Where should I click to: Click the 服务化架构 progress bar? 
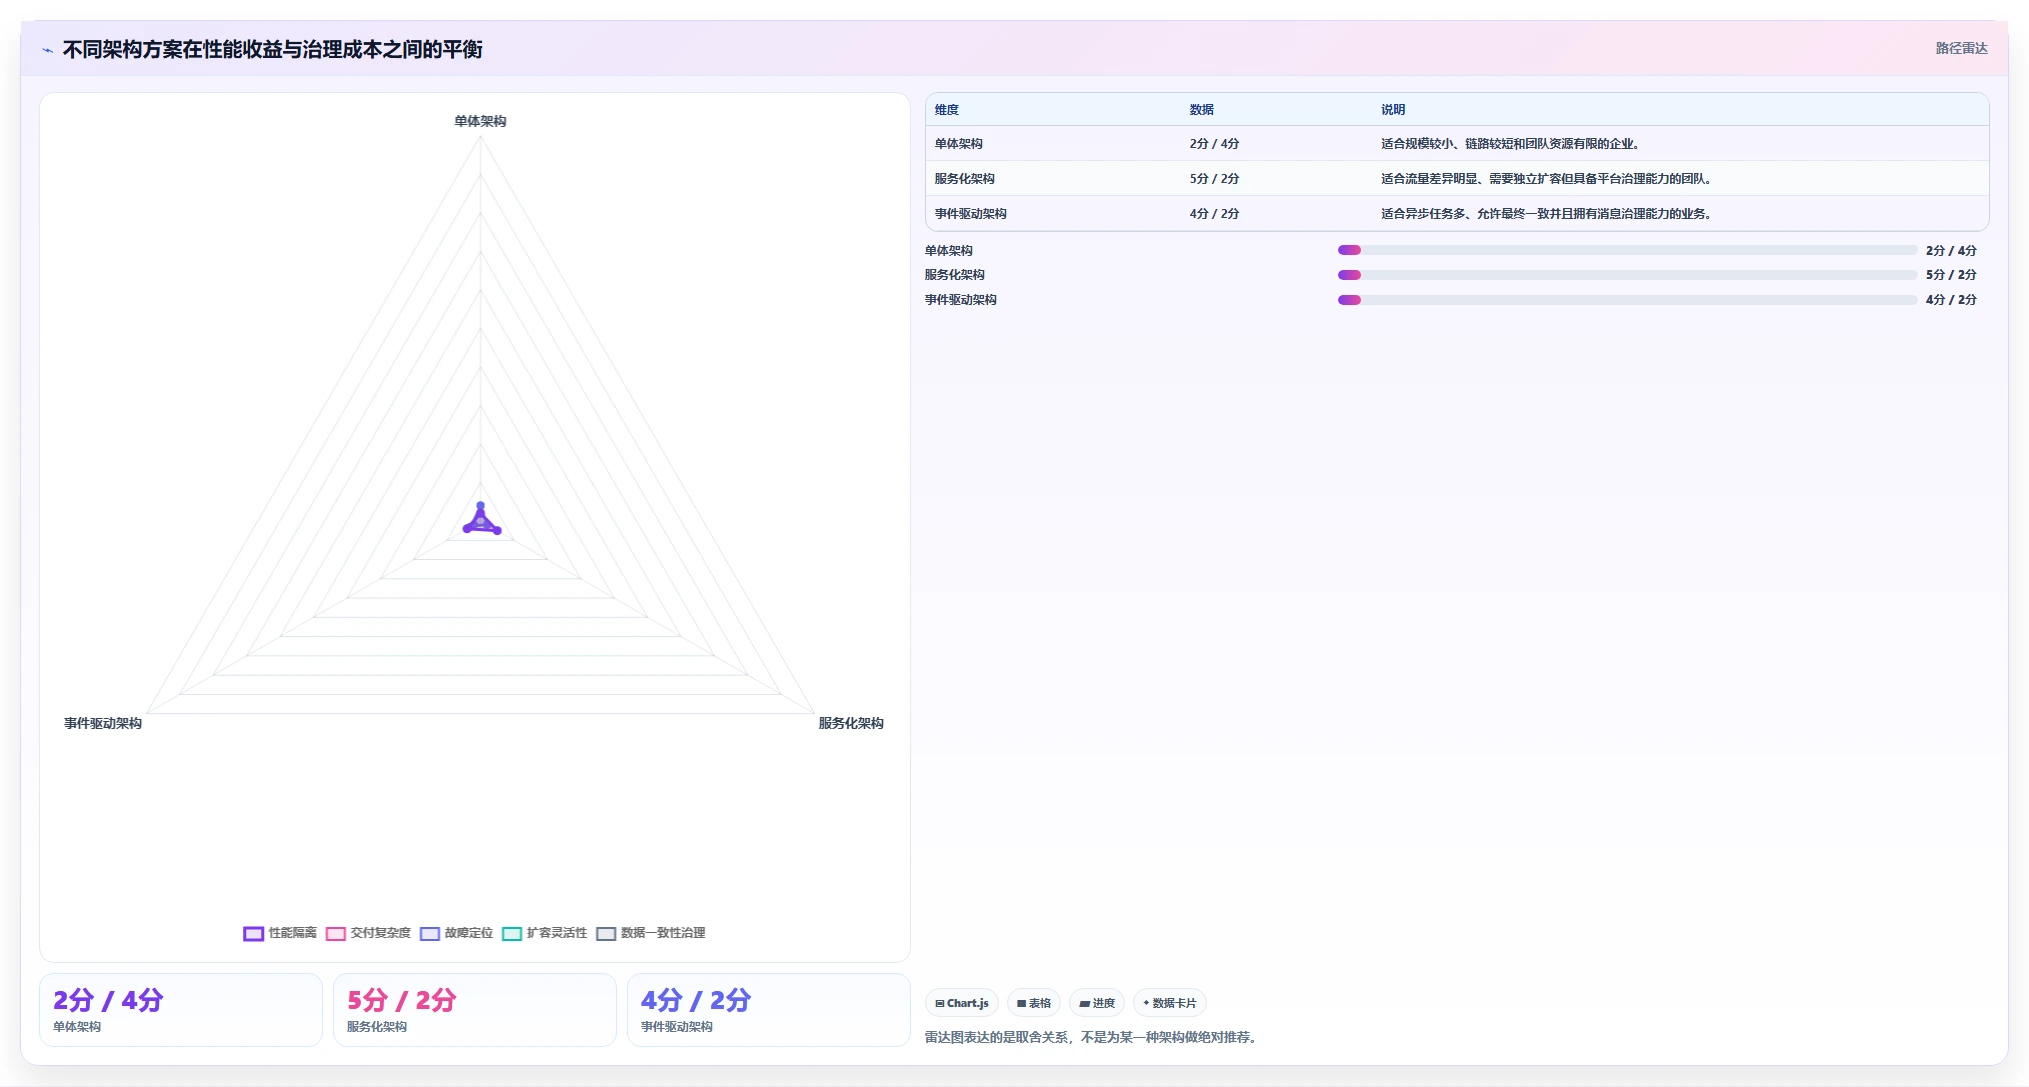pos(1627,275)
